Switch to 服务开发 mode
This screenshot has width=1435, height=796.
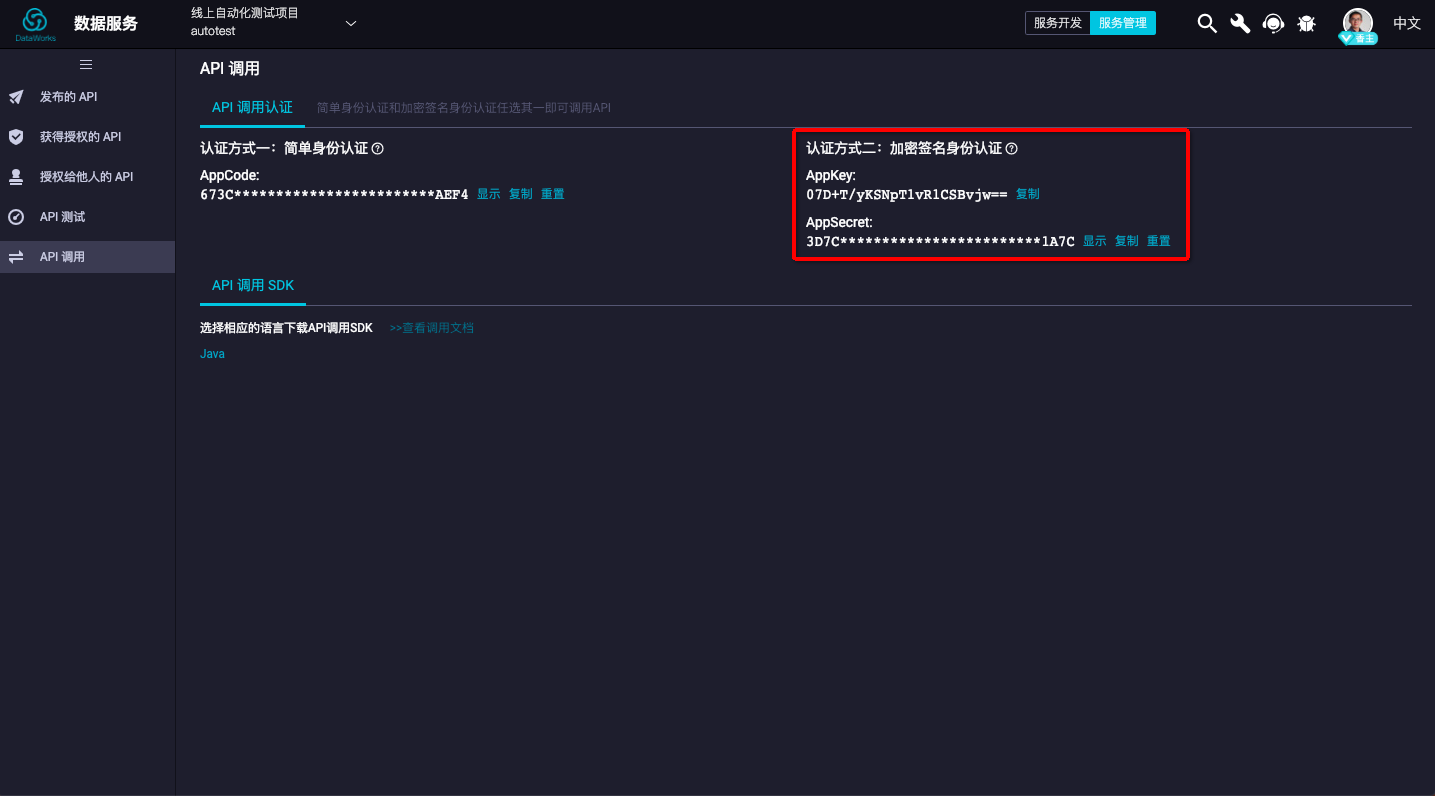pos(1058,23)
